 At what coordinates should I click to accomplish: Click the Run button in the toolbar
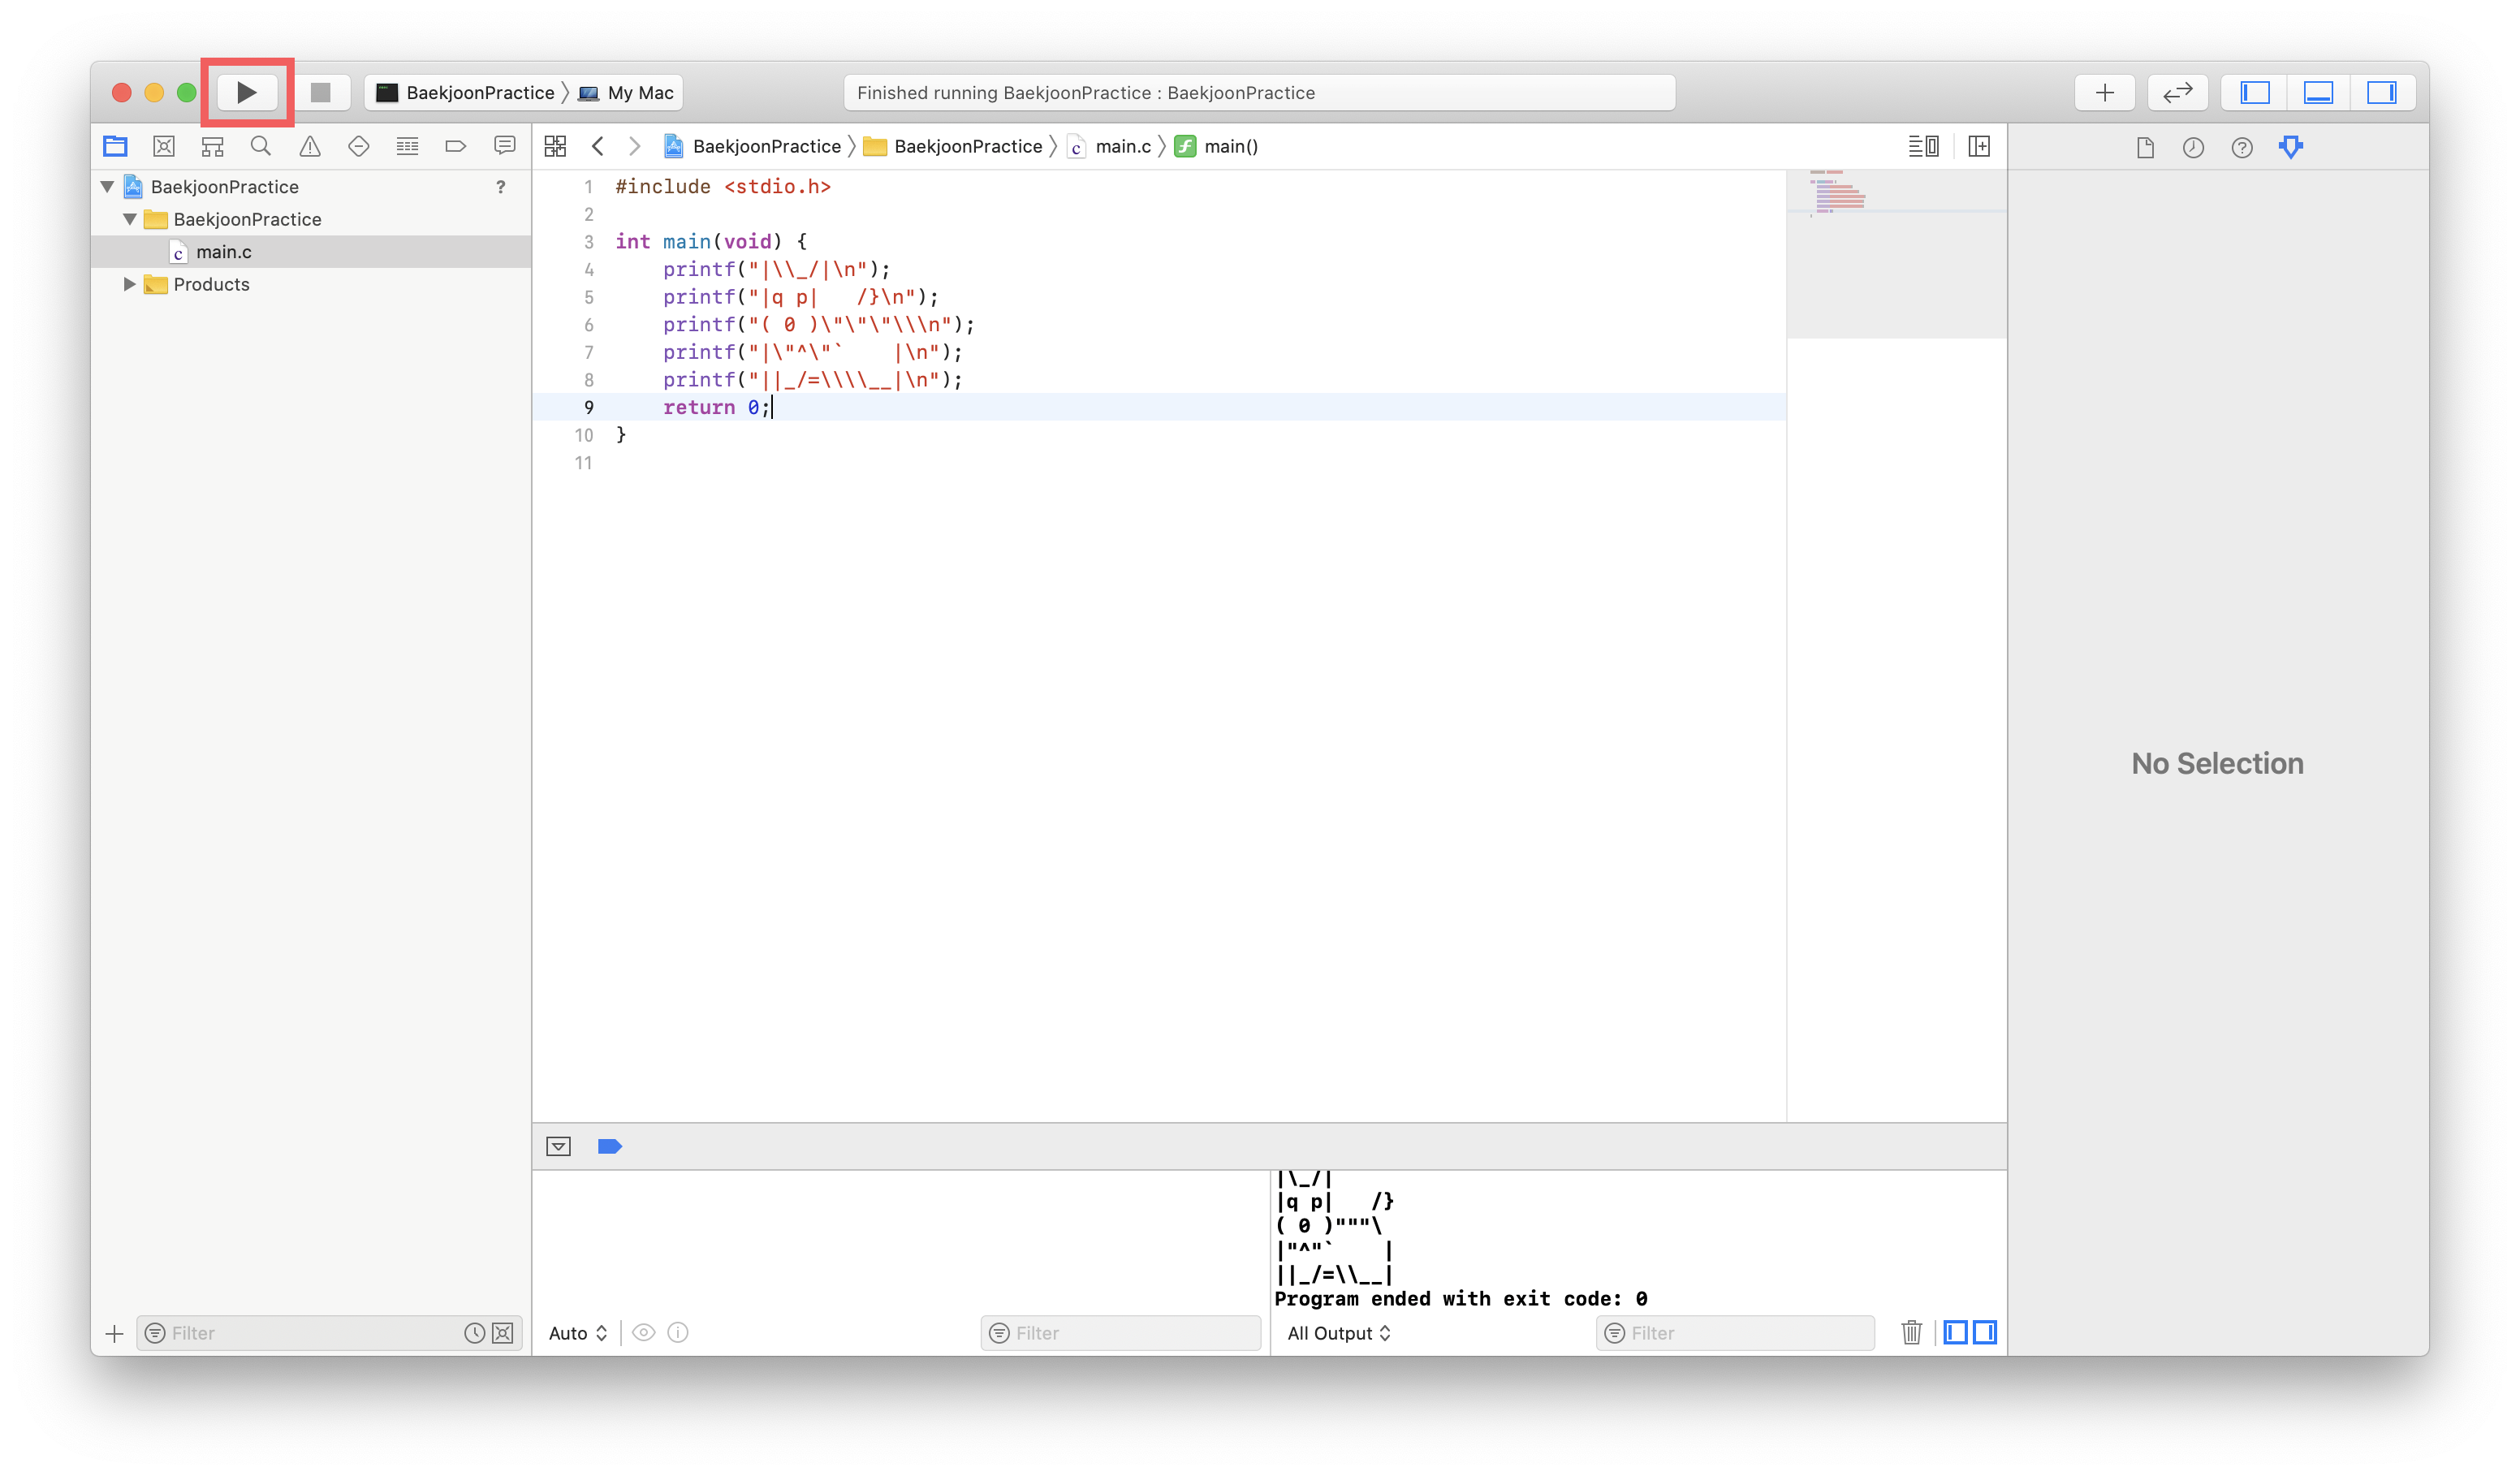[246, 92]
